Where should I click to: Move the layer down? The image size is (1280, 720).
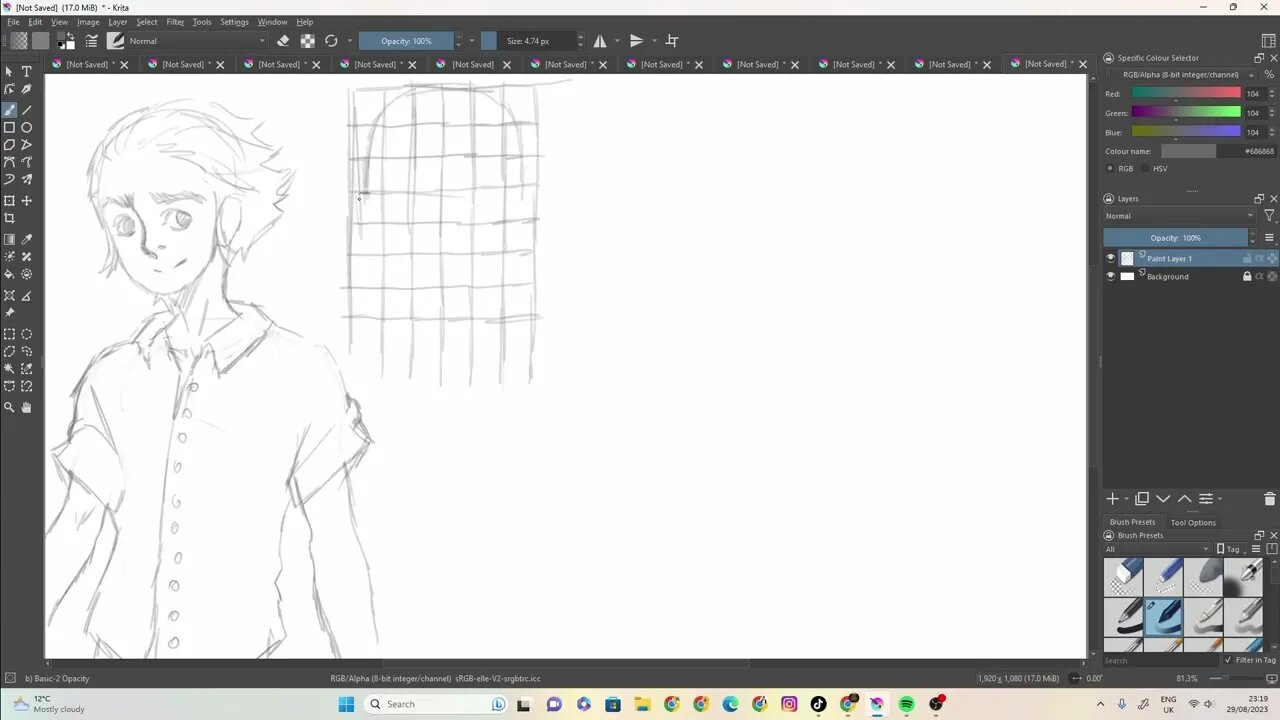click(x=1163, y=499)
